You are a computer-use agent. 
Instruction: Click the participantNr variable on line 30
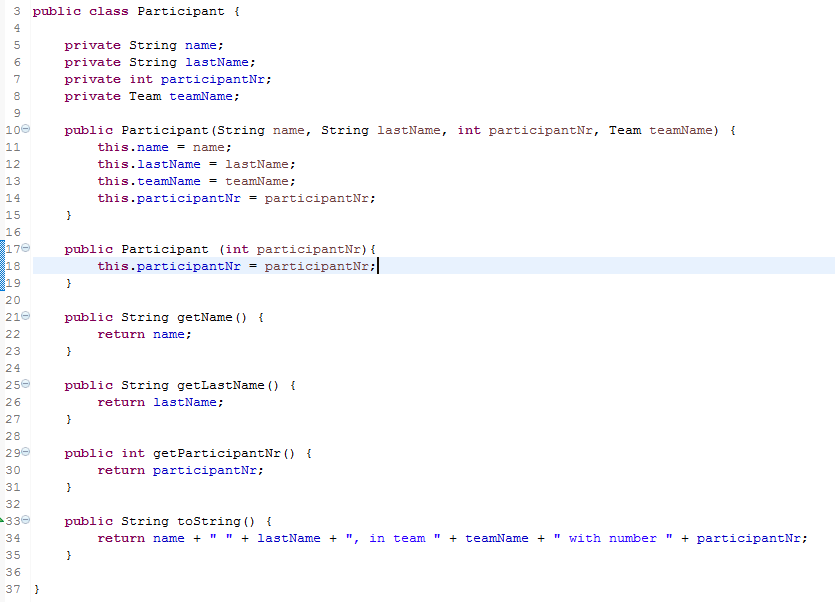pos(205,469)
